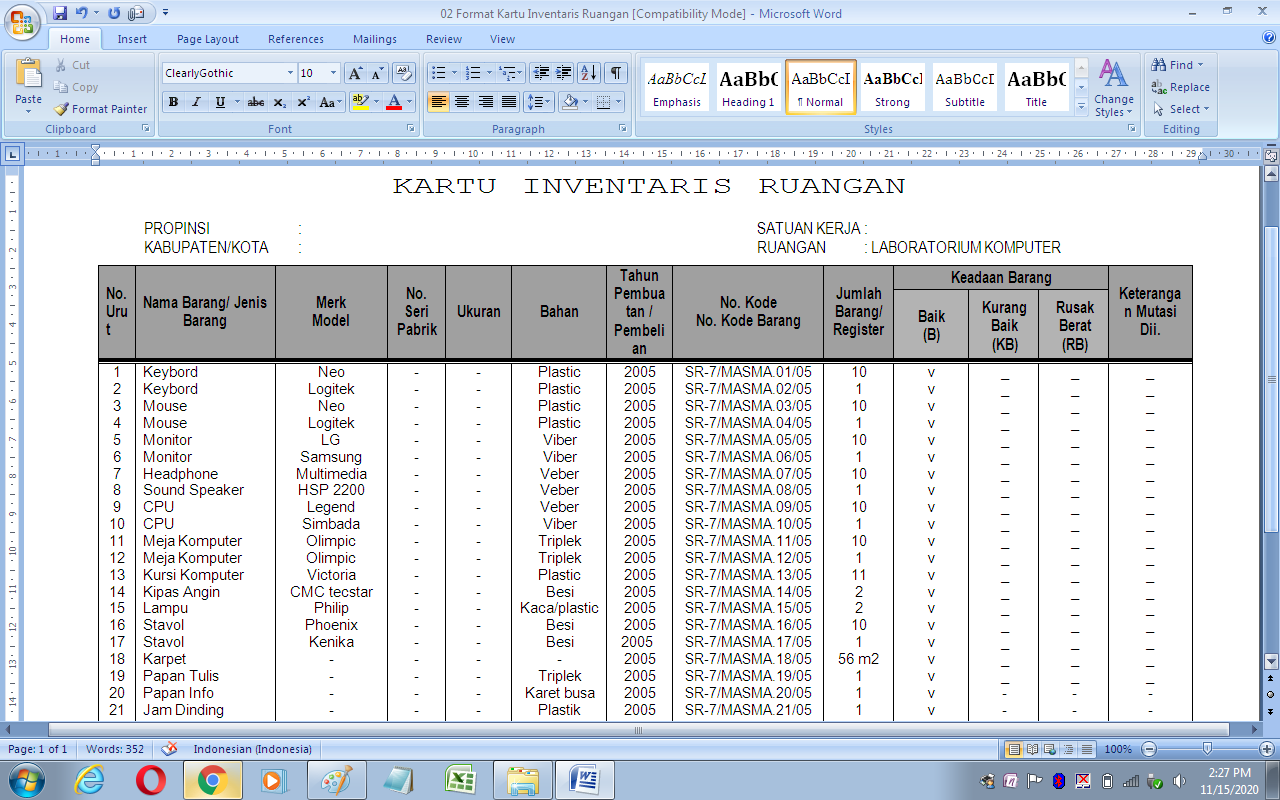The height and width of the screenshot is (800, 1280).
Task: Expand the Styles gallery
Action: coord(1081,105)
